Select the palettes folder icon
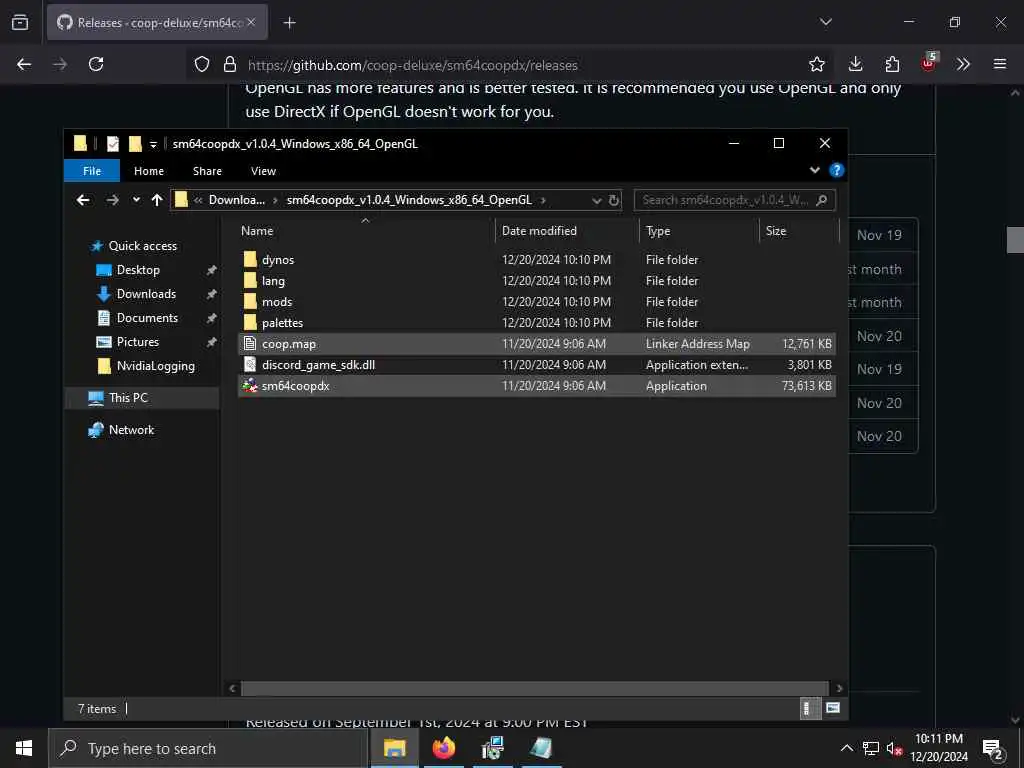The image size is (1024, 768). (250, 323)
